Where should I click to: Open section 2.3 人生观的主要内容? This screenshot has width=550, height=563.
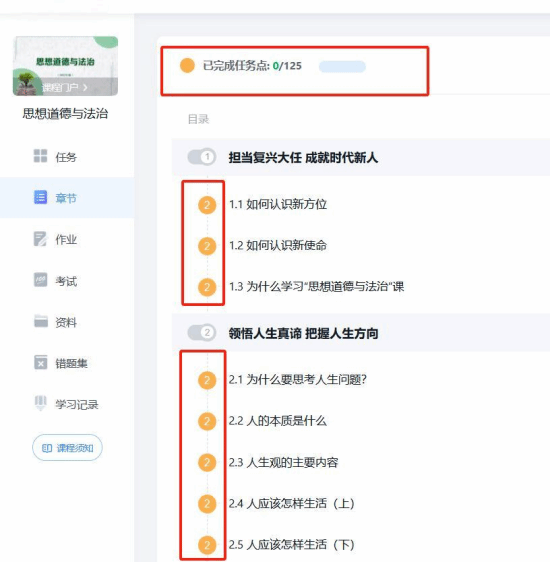pyautogui.click(x=283, y=462)
